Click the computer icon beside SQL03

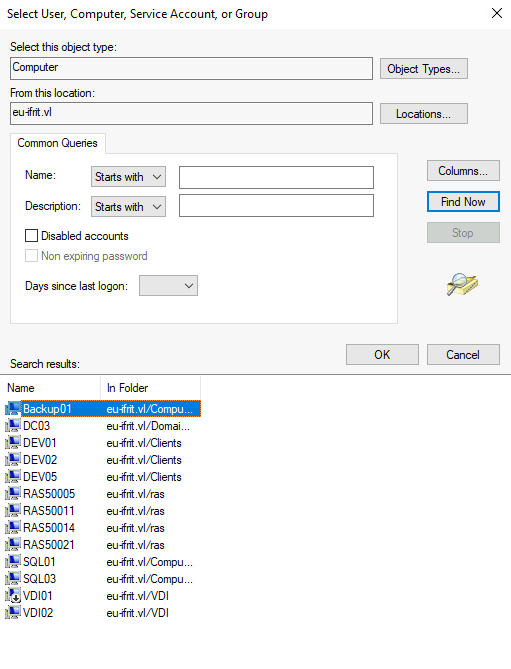click(13, 579)
